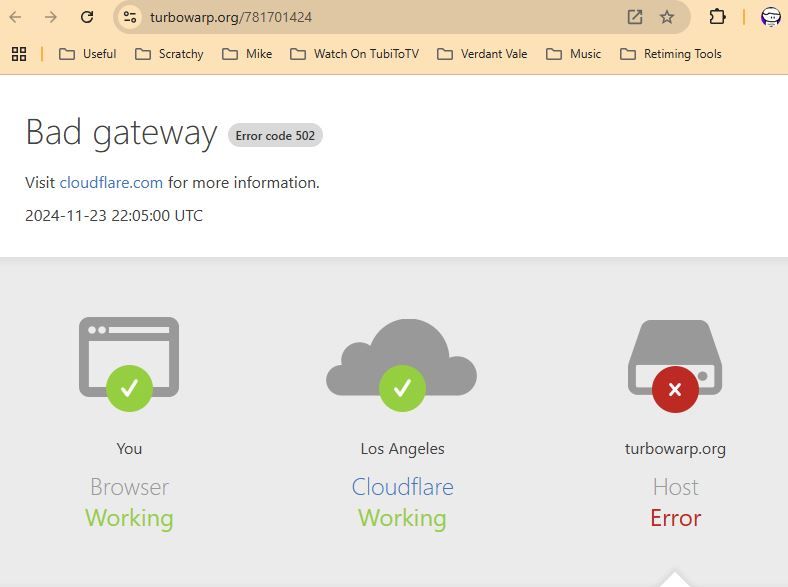Image resolution: width=788 pixels, height=587 pixels.
Task: Open the Music bookmarks folder
Action: pyautogui.click(x=573, y=54)
